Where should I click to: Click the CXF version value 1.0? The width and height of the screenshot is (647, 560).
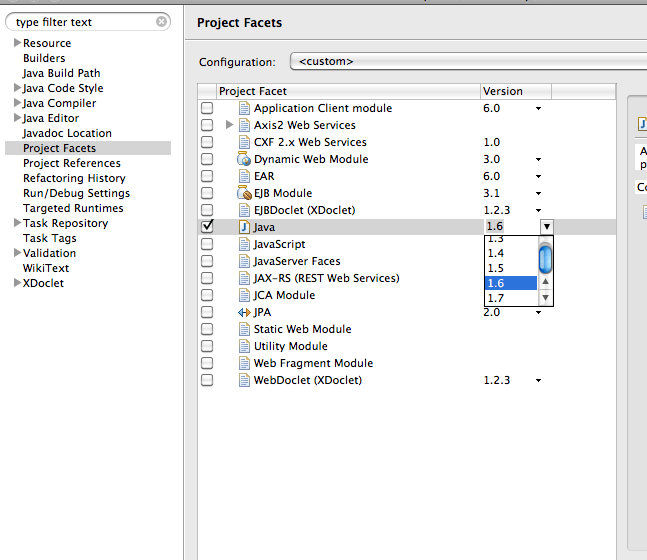coord(491,142)
